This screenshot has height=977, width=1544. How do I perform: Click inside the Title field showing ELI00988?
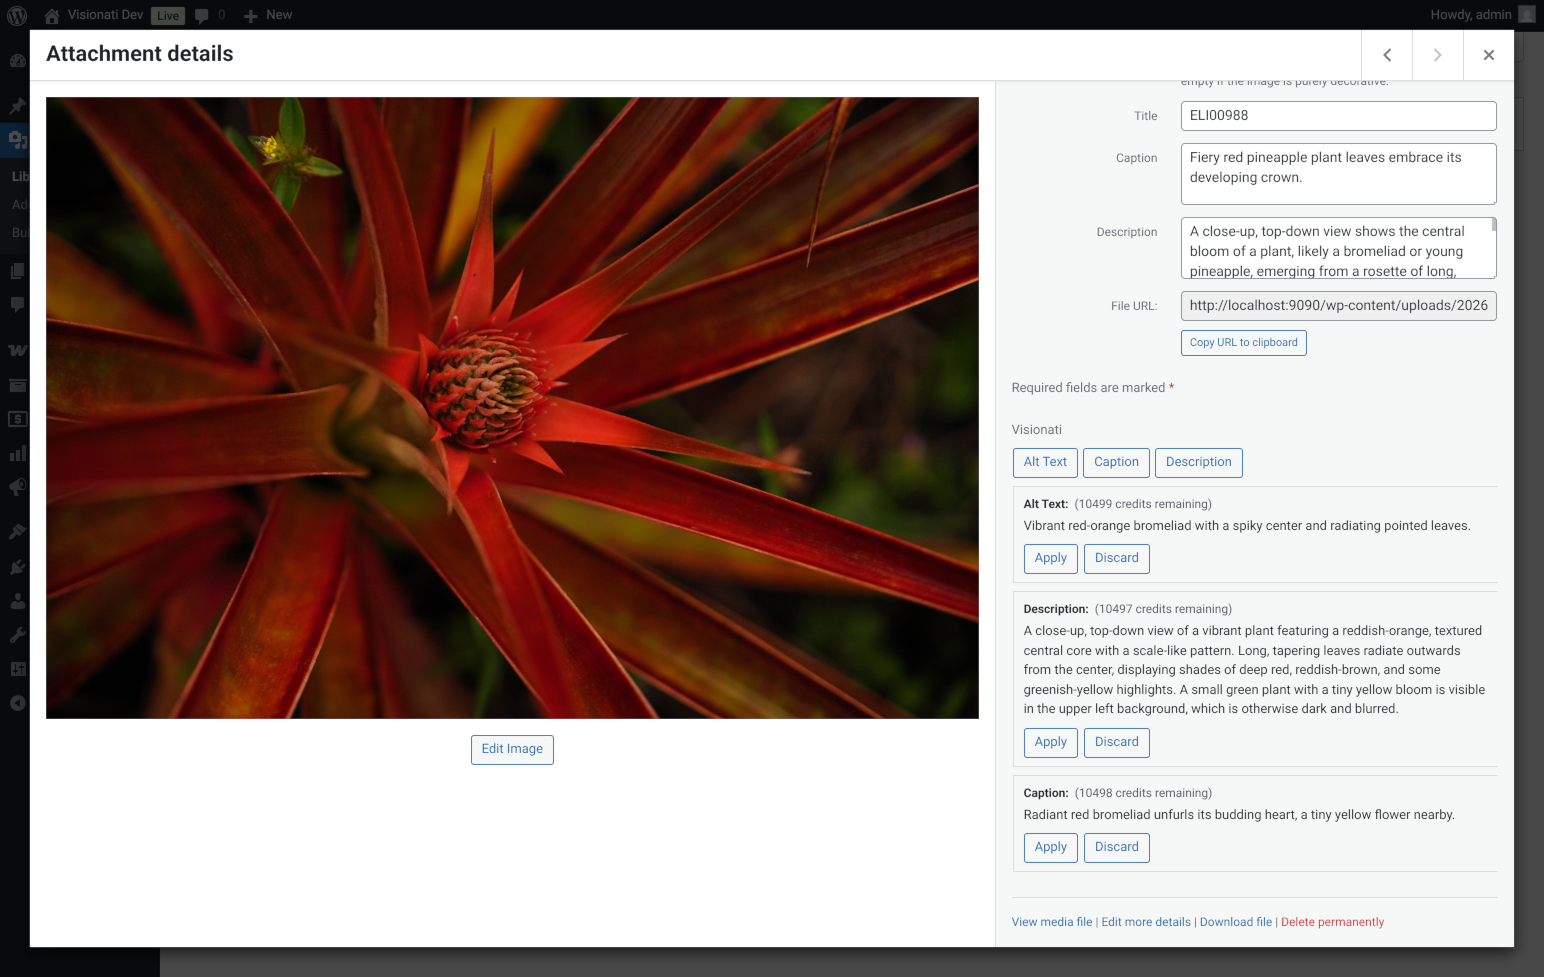pos(1338,115)
